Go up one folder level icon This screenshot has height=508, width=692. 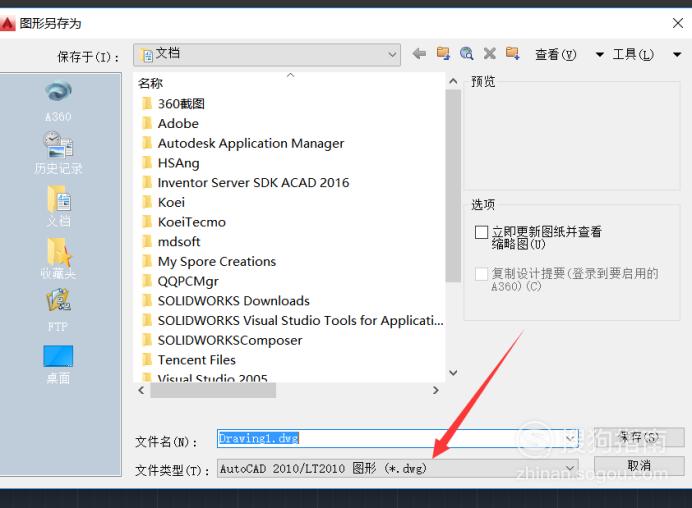point(443,53)
